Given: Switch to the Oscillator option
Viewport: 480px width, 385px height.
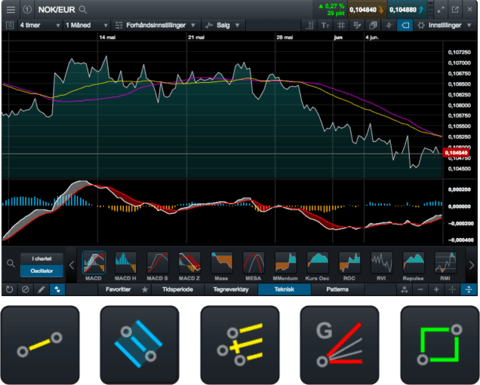Looking at the screenshot, I should point(42,271).
